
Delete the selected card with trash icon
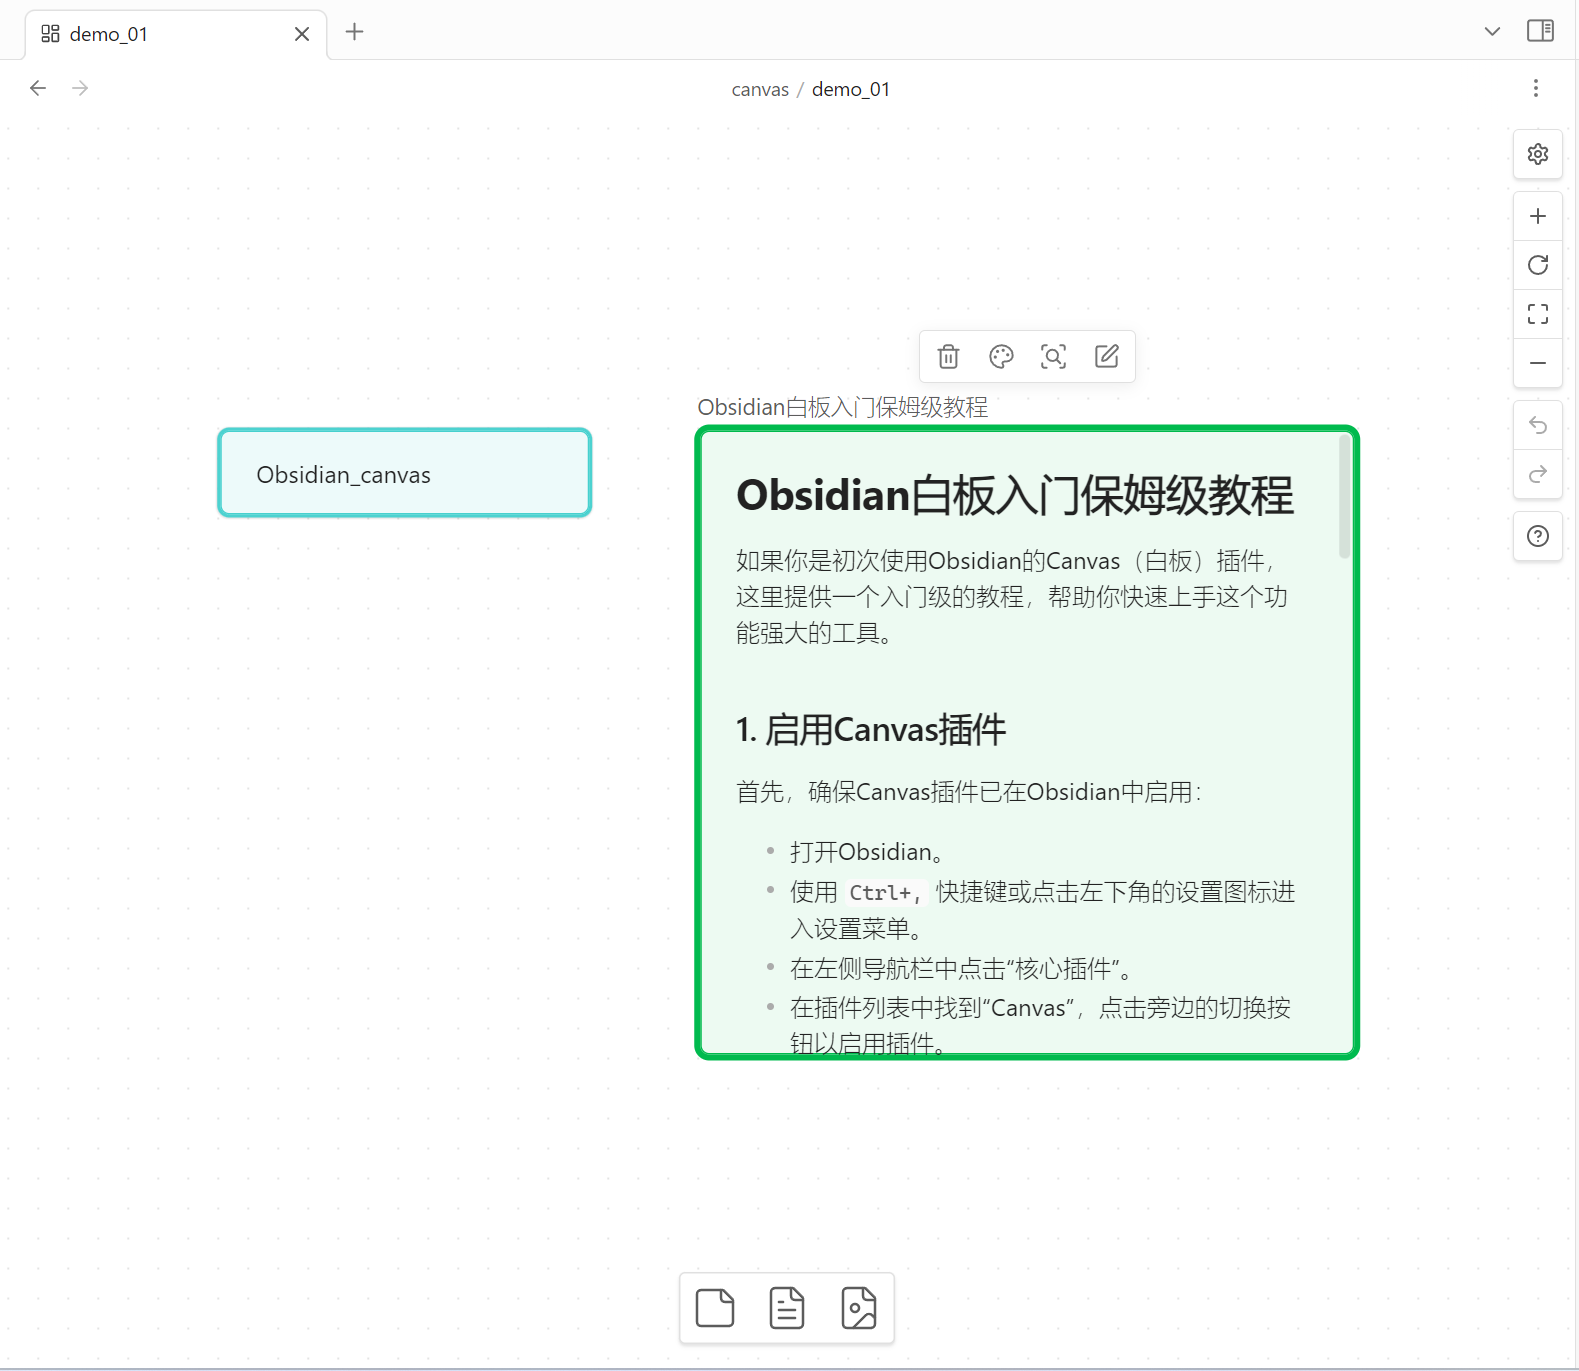pos(948,357)
